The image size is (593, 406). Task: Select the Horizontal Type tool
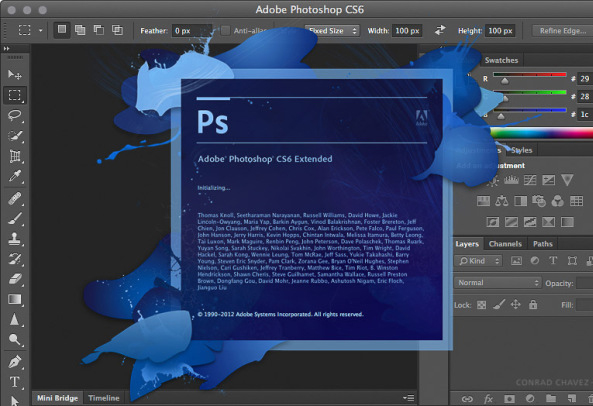[15, 382]
